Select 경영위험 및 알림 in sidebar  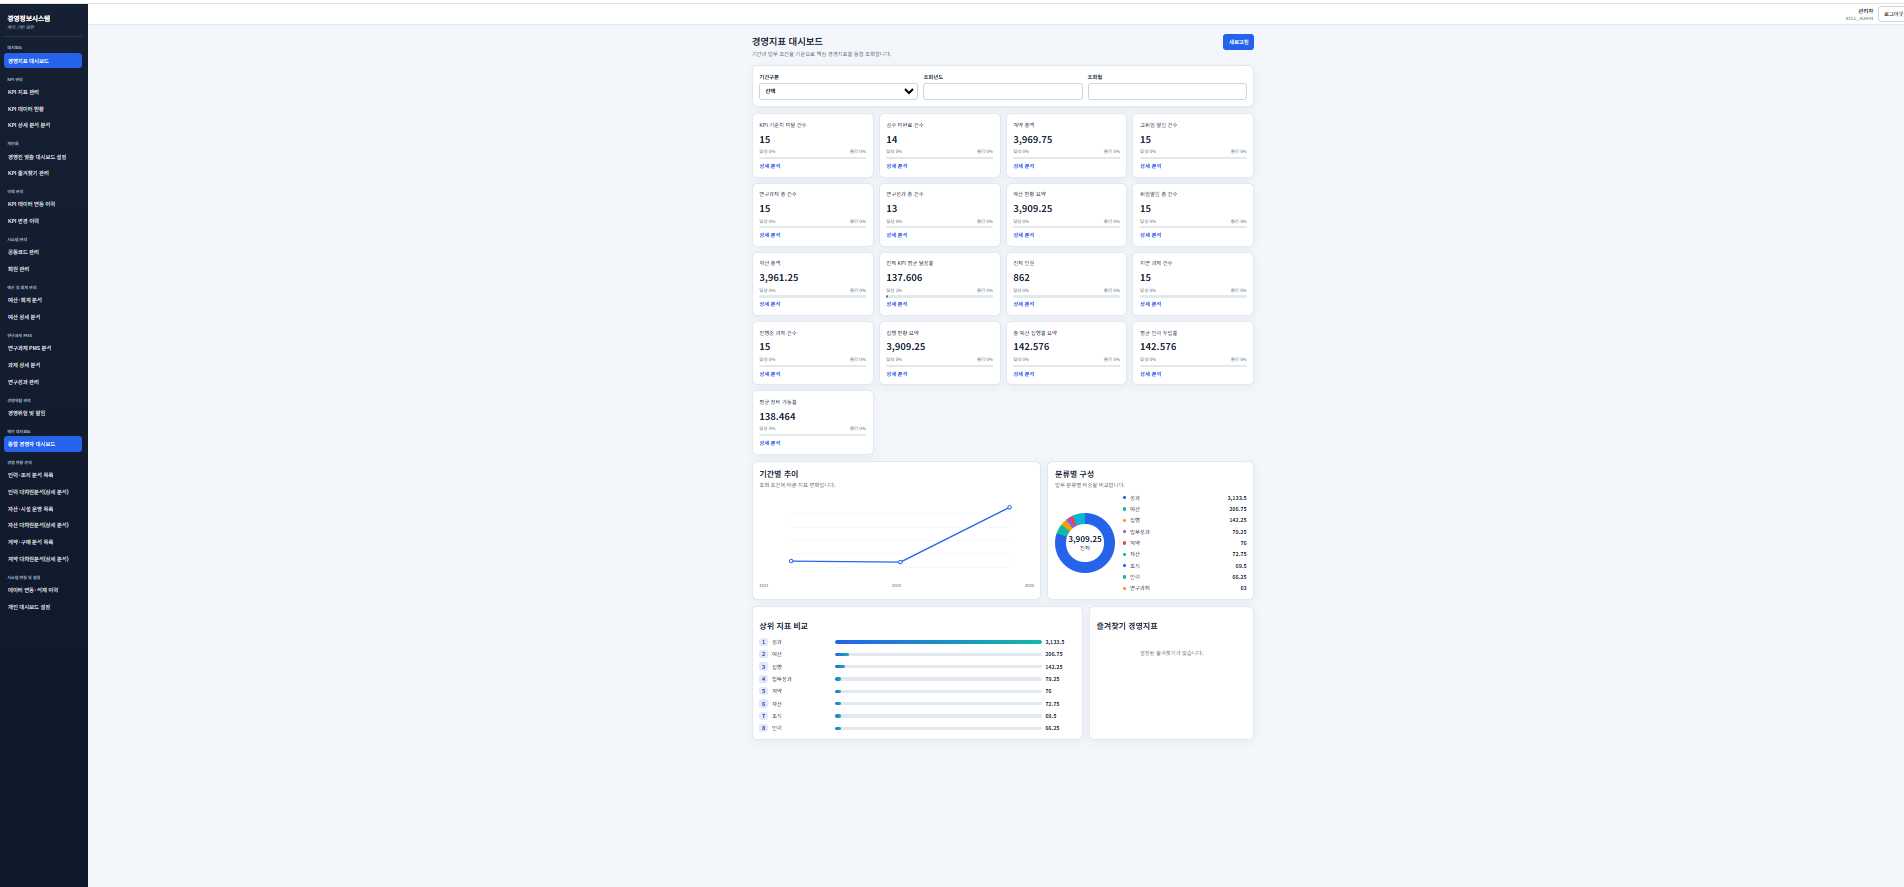click(43, 413)
